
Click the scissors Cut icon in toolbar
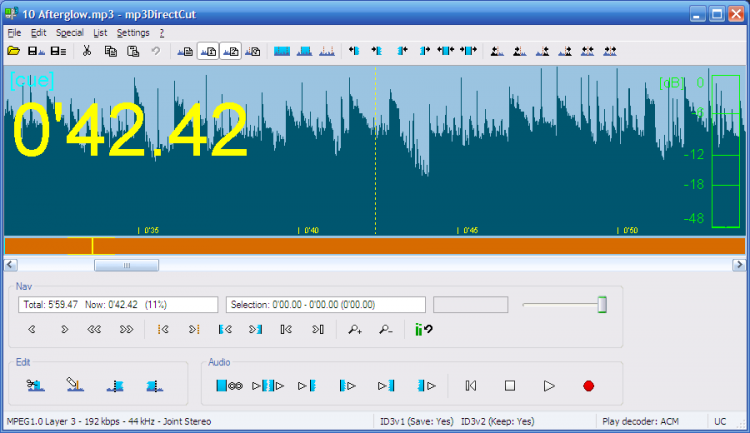click(87, 50)
